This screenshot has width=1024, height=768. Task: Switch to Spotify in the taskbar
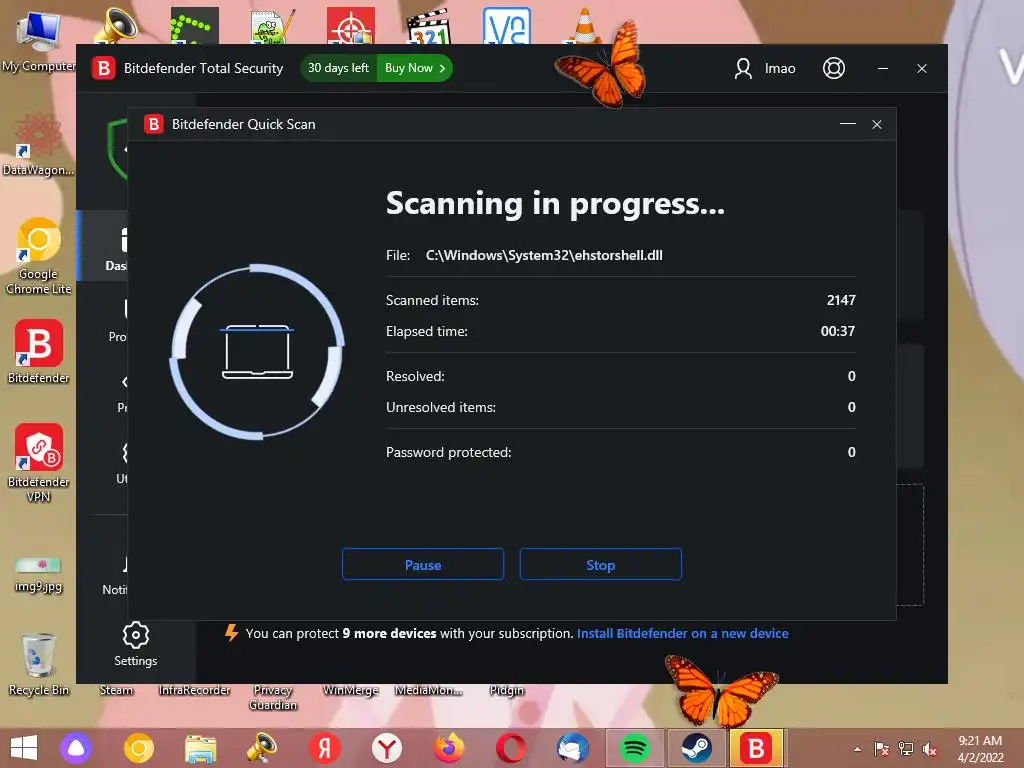coord(635,748)
